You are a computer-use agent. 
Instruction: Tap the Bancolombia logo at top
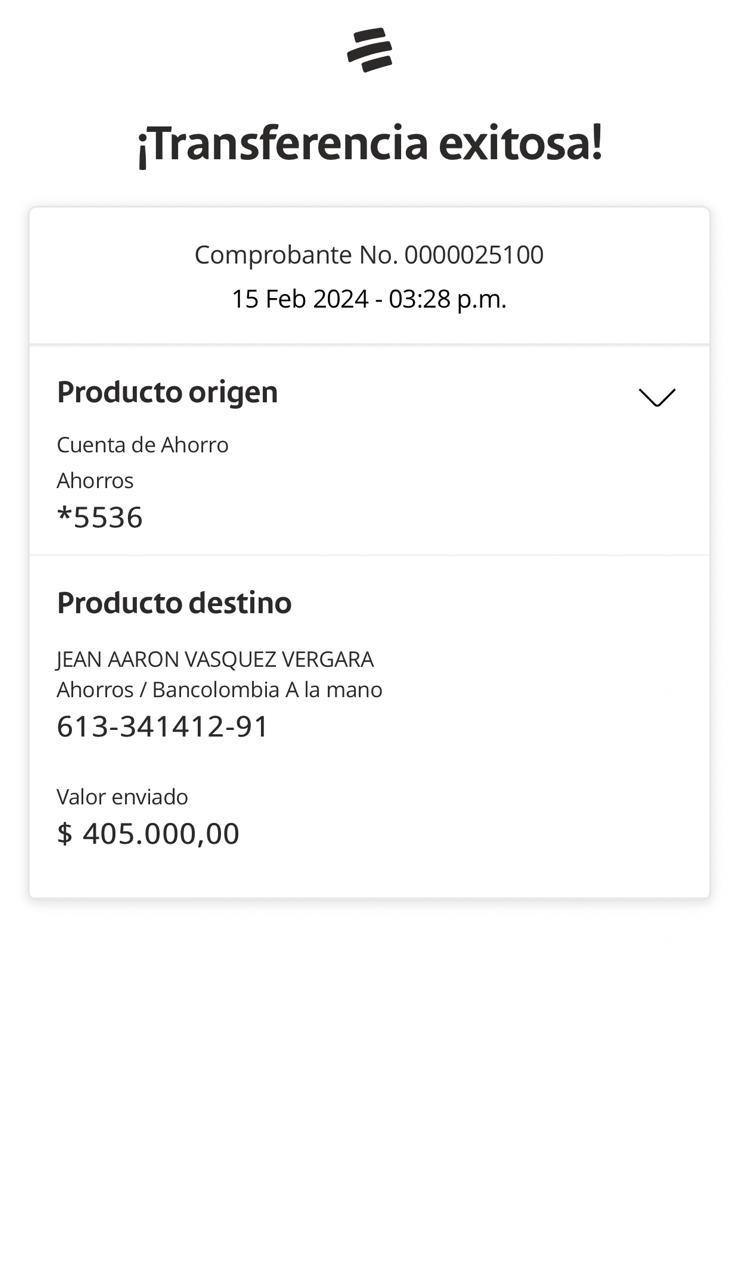point(370,50)
